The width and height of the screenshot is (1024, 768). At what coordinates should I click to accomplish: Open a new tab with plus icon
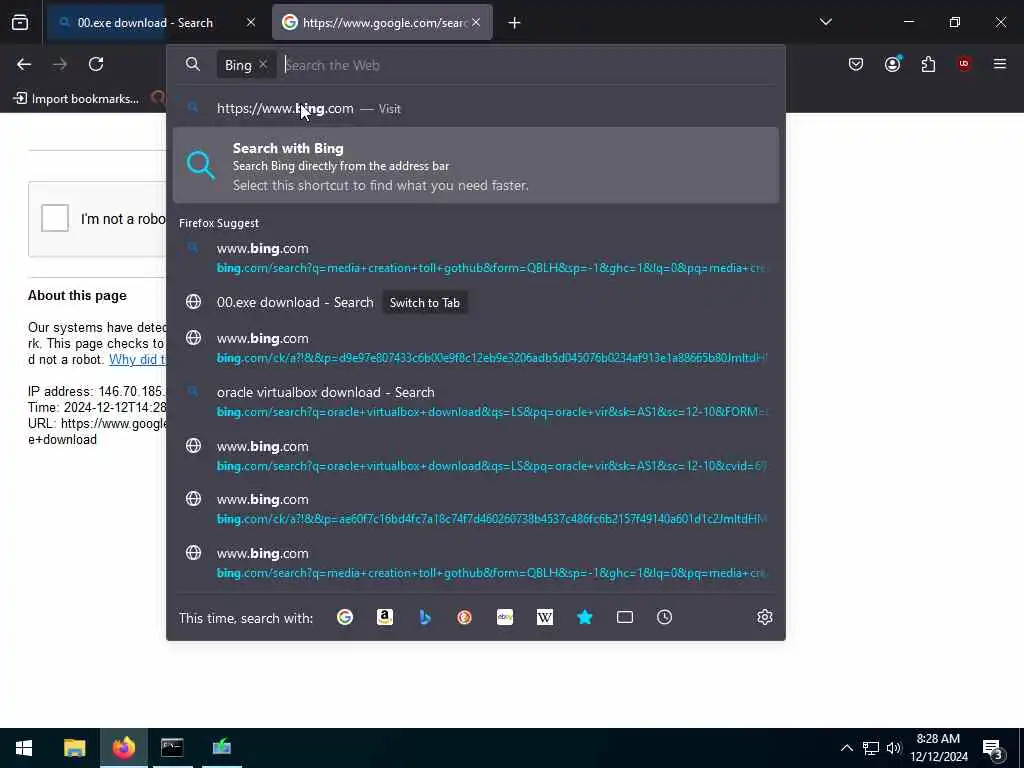click(x=514, y=23)
